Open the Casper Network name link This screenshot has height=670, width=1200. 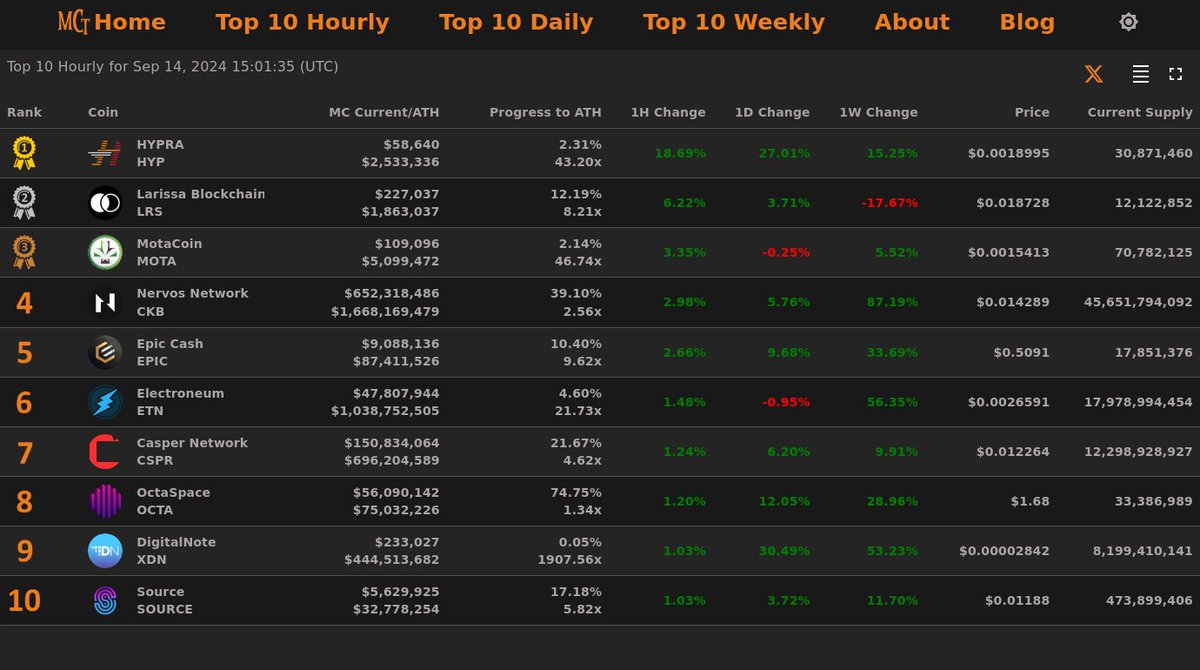(192, 442)
